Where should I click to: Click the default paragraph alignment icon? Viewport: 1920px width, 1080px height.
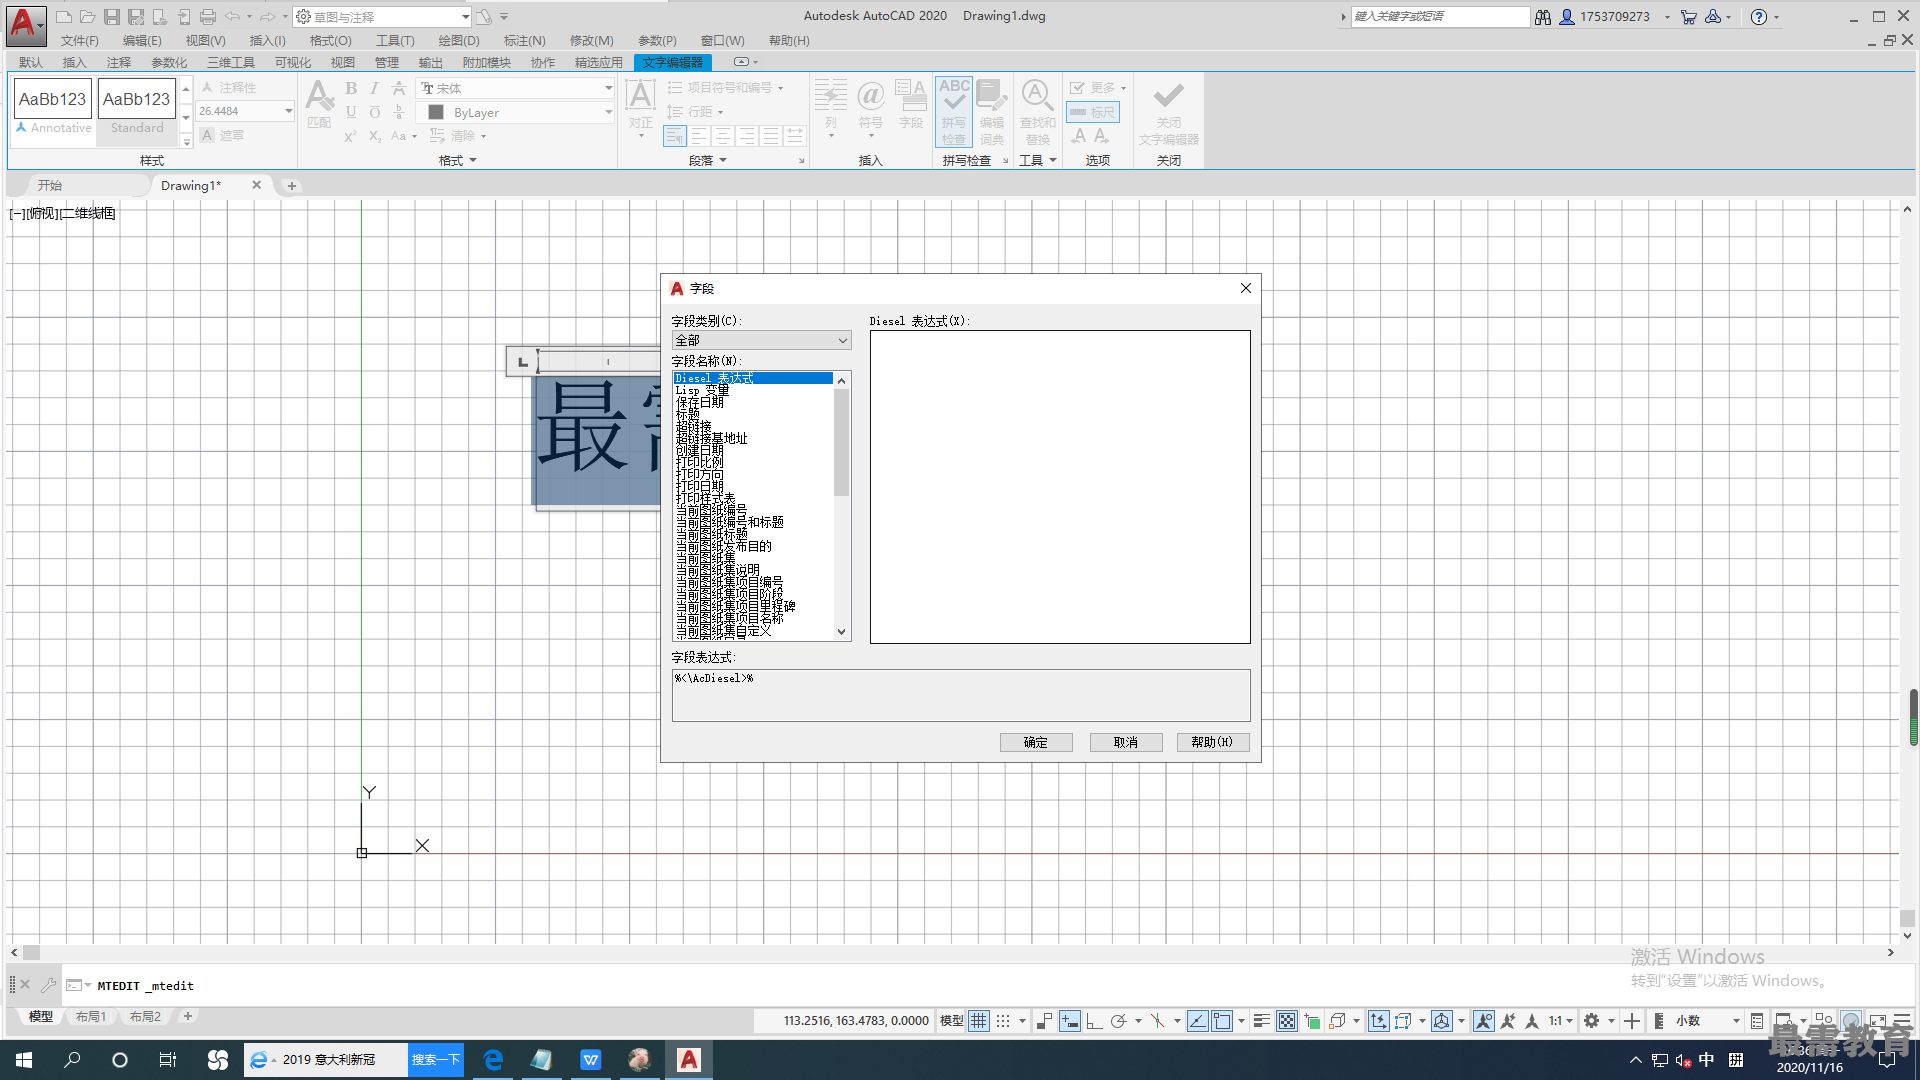[x=675, y=136]
